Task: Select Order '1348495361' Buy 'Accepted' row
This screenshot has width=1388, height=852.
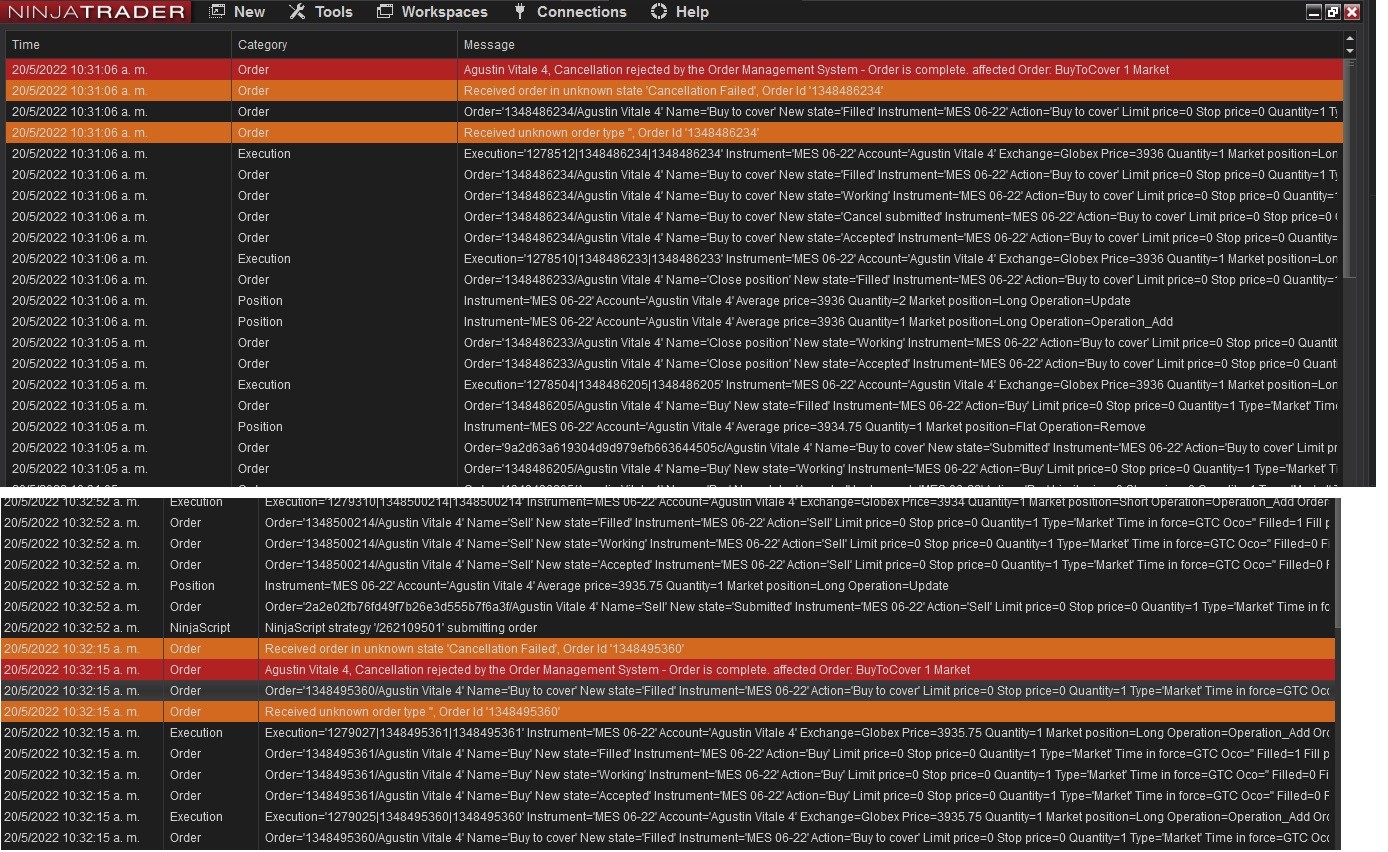Action: click(x=668, y=796)
